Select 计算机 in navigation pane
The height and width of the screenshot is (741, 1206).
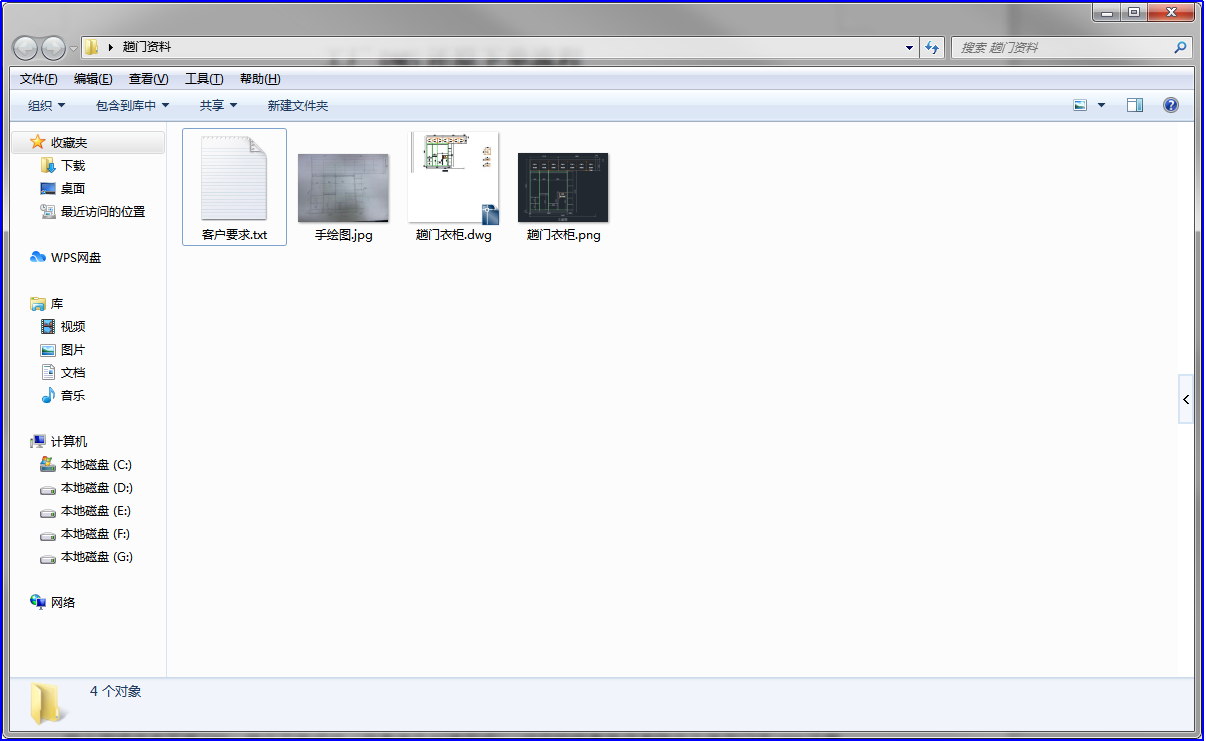pyautogui.click(x=69, y=442)
